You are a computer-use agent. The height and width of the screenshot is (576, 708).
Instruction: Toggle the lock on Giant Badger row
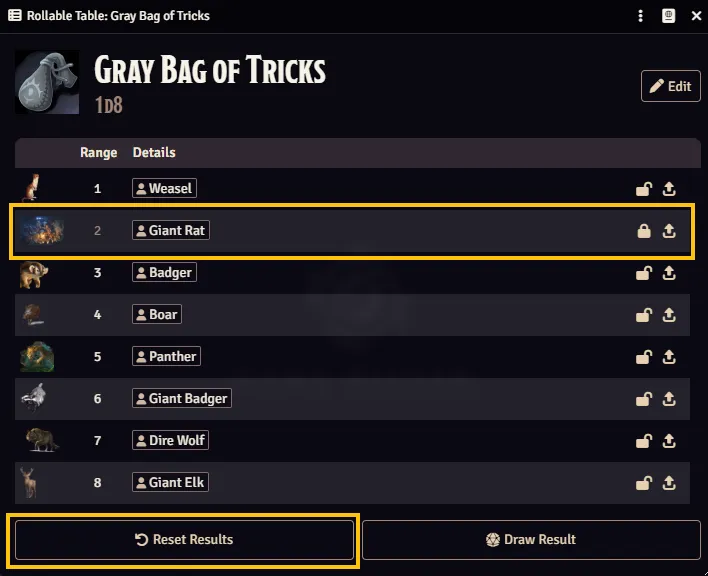(x=644, y=399)
